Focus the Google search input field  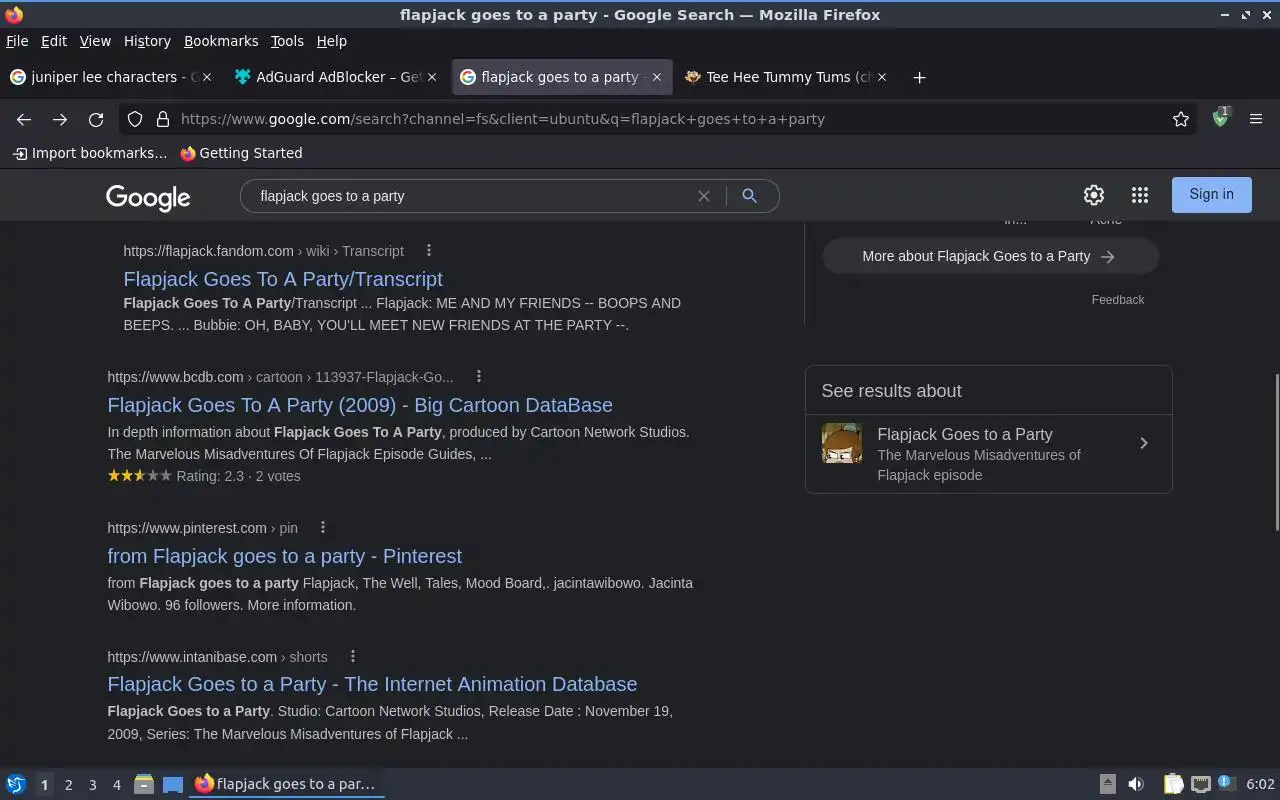click(470, 196)
